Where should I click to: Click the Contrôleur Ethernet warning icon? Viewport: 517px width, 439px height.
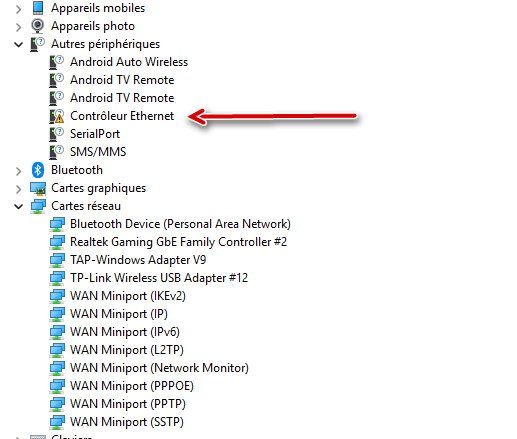(57, 116)
